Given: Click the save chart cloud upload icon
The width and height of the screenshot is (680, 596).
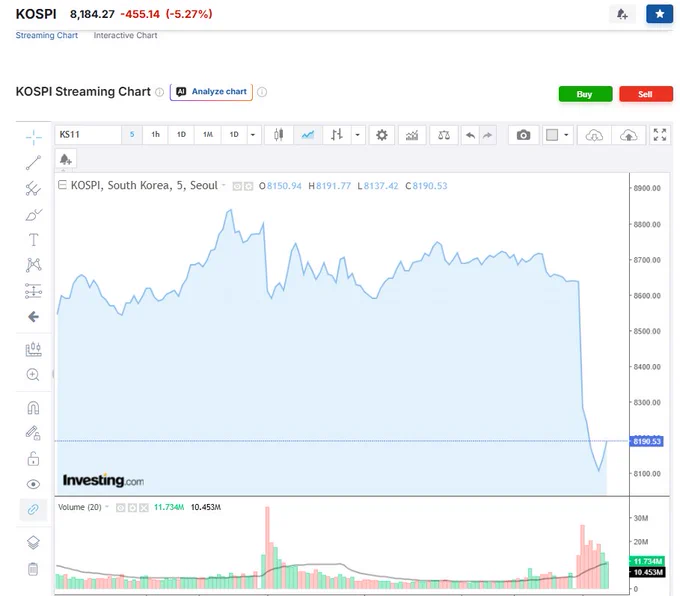Looking at the screenshot, I should pyautogui.click(x=628, y=135).
